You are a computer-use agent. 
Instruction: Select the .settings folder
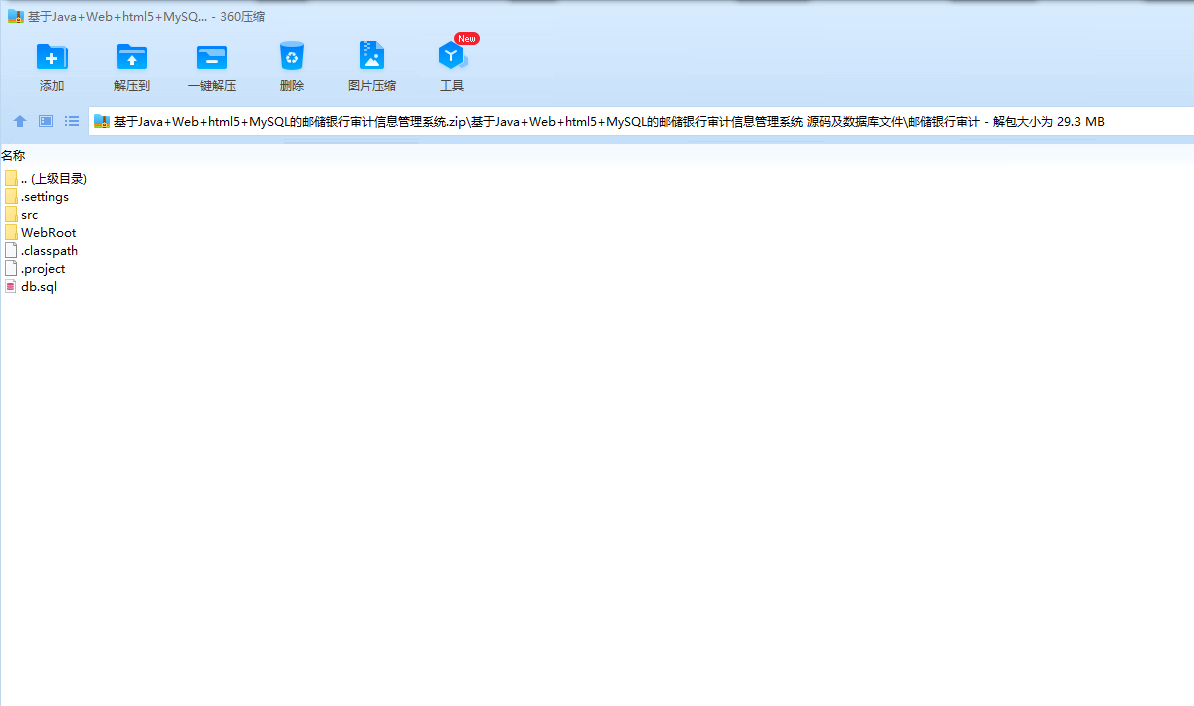[x=37, y=196]
